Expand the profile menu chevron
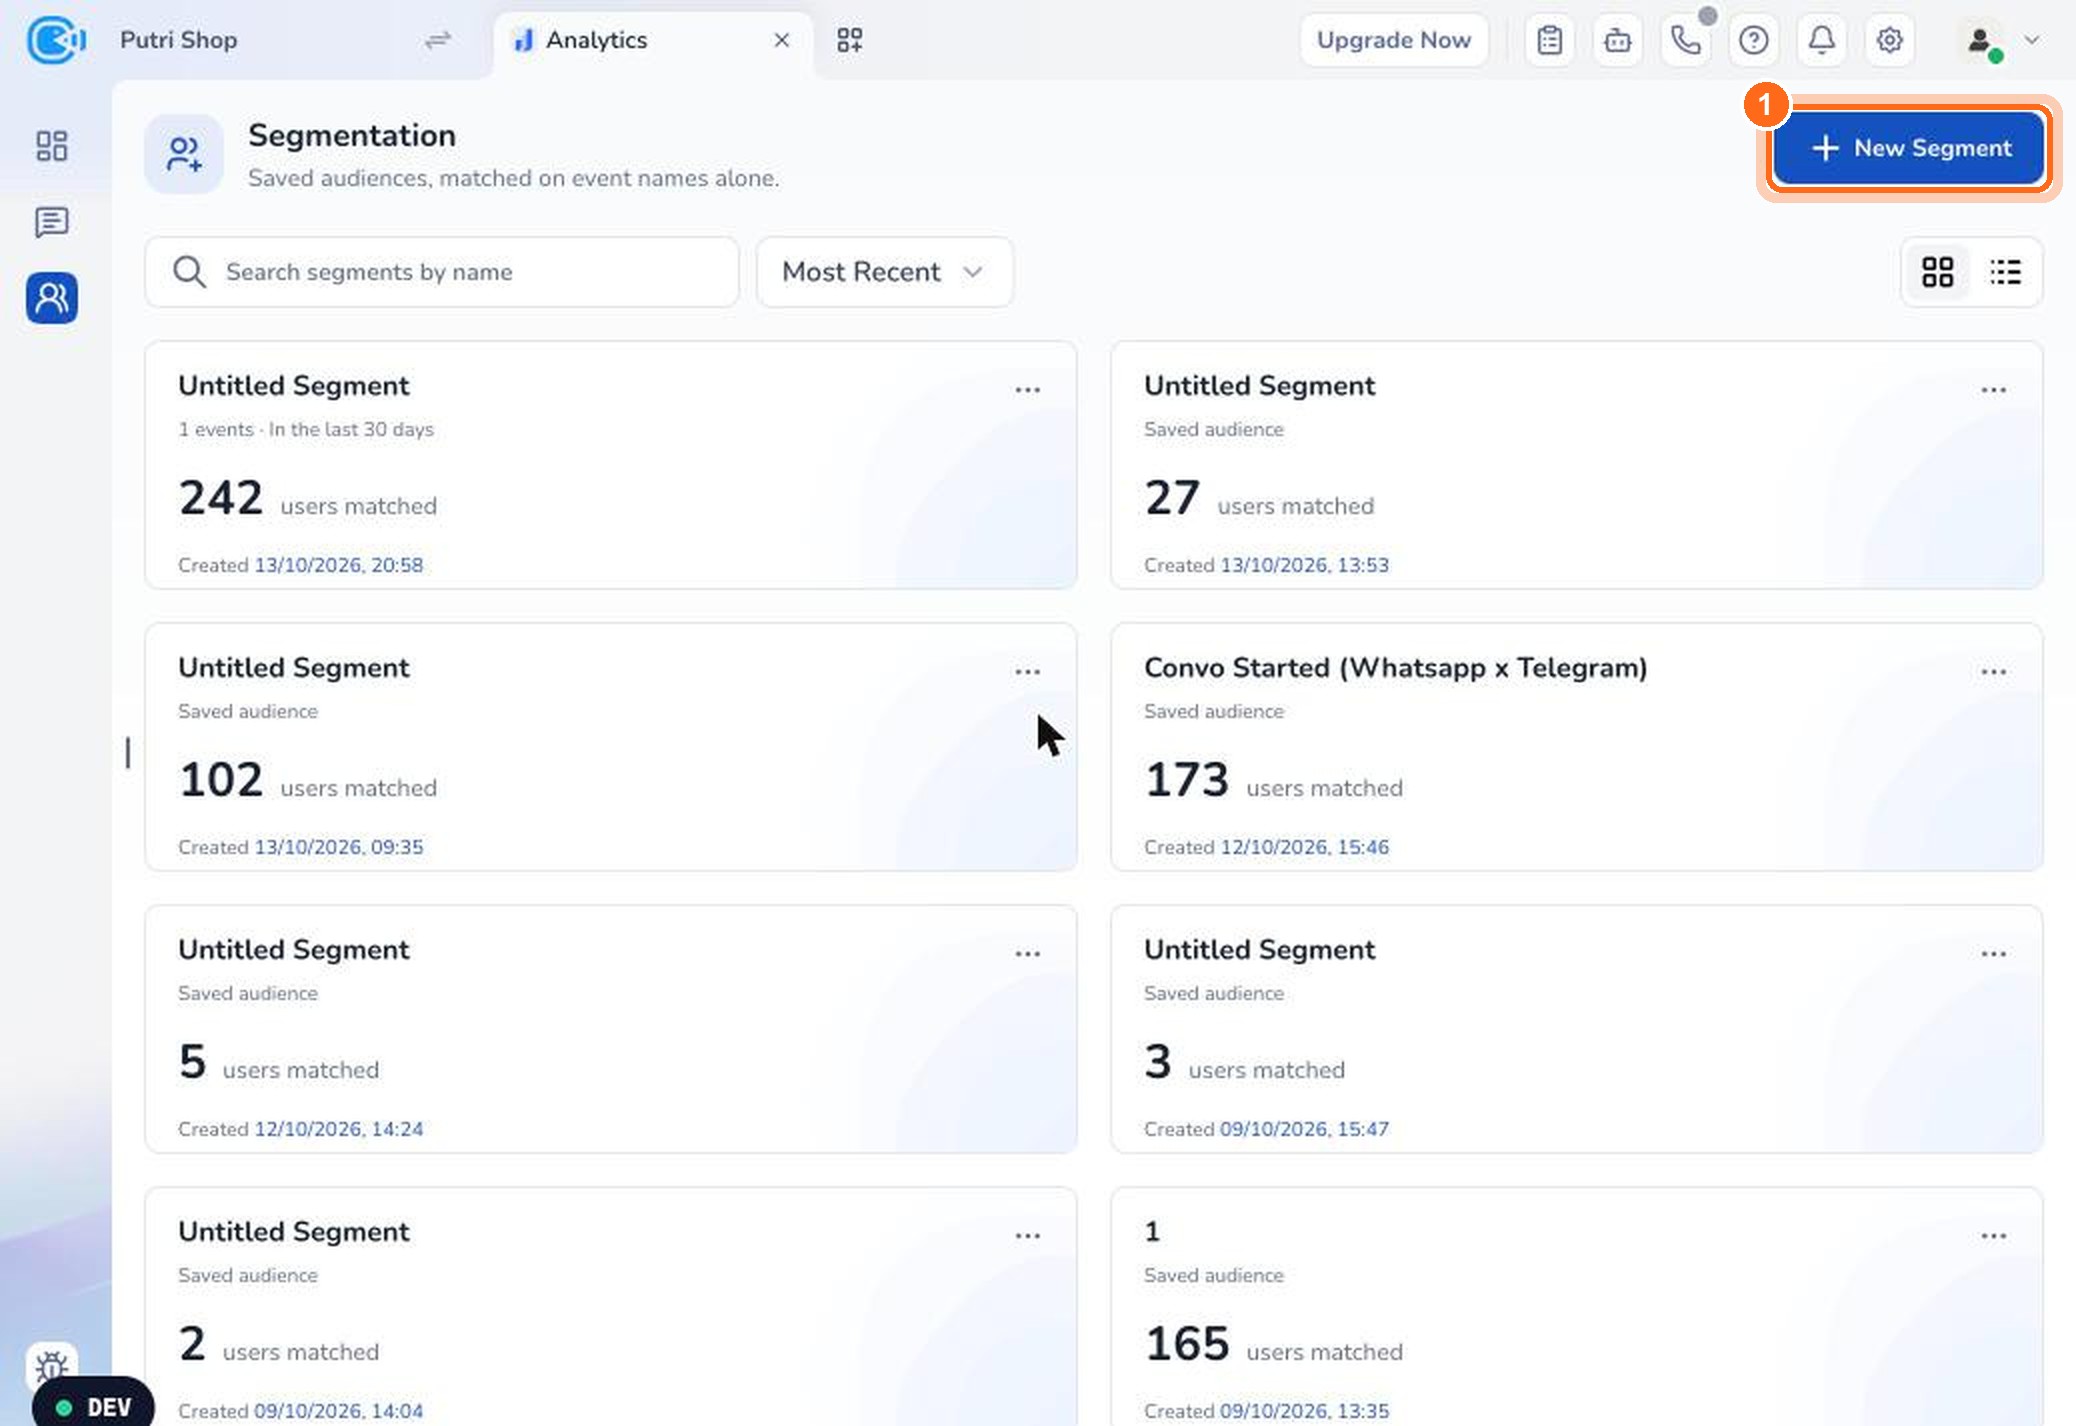The width and height of the screenshot is (2076, 1426). click(x=2032, y=40)
